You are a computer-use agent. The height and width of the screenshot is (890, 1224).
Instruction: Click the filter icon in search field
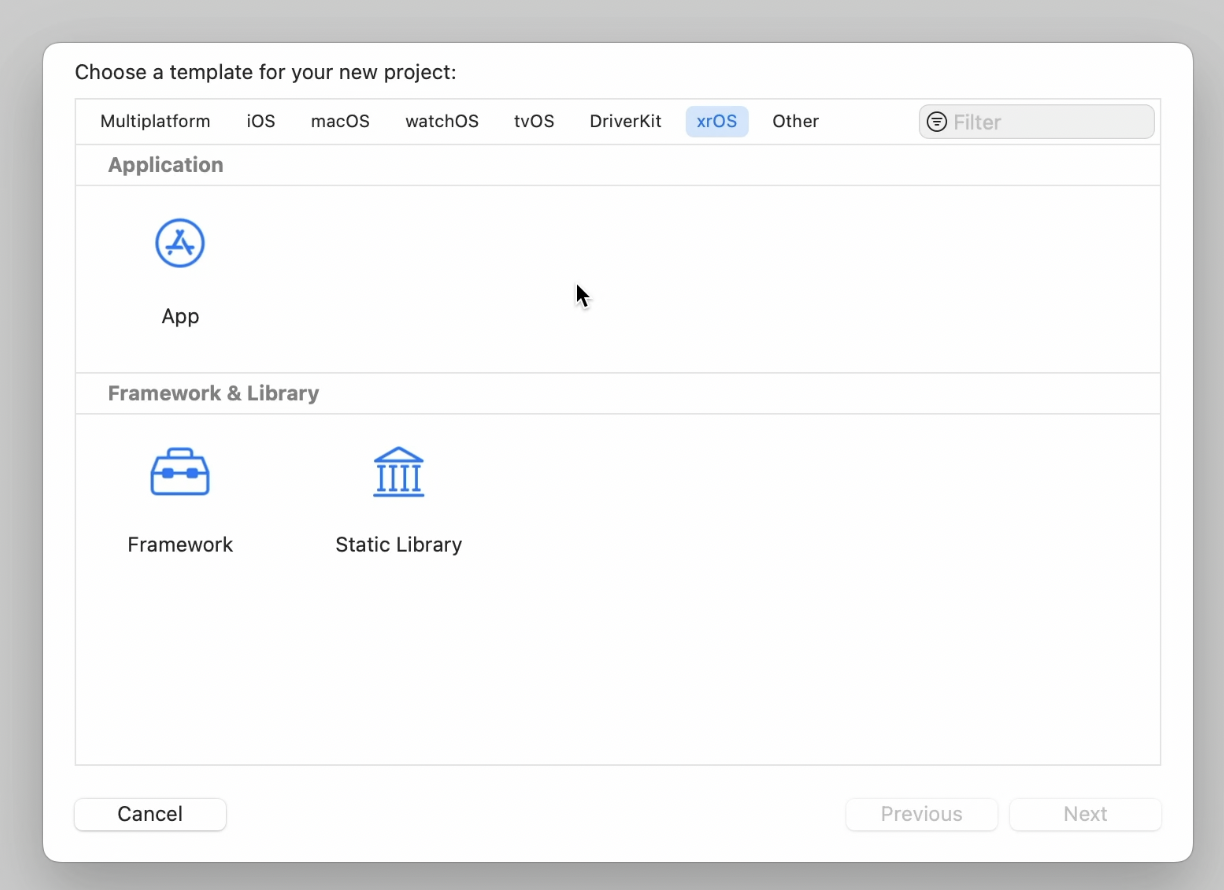(x=937, y=122)
